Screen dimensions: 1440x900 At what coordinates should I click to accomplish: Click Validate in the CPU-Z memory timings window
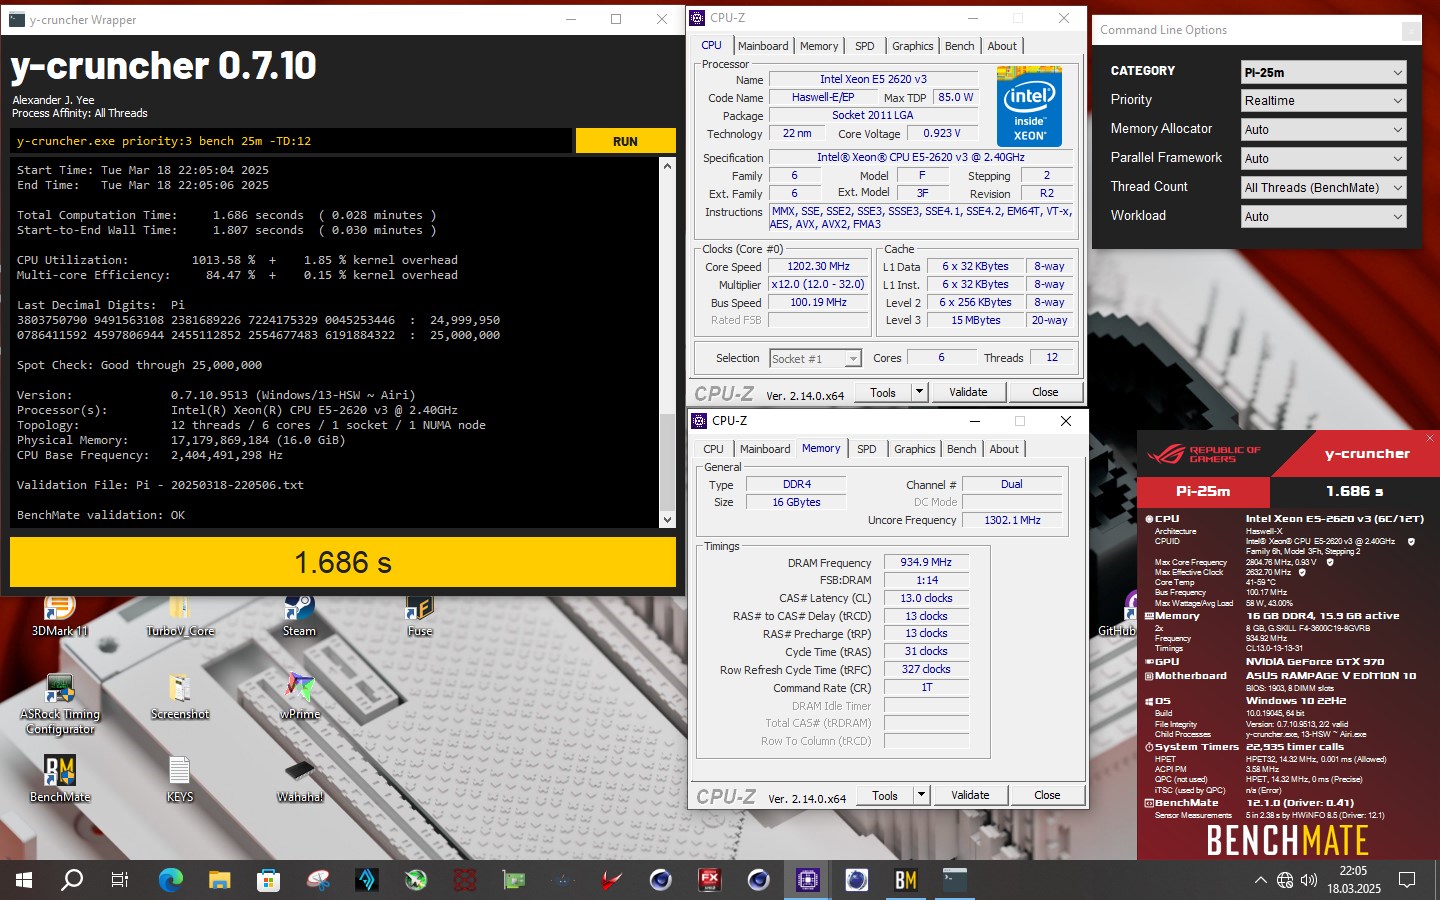coord(970,795)
